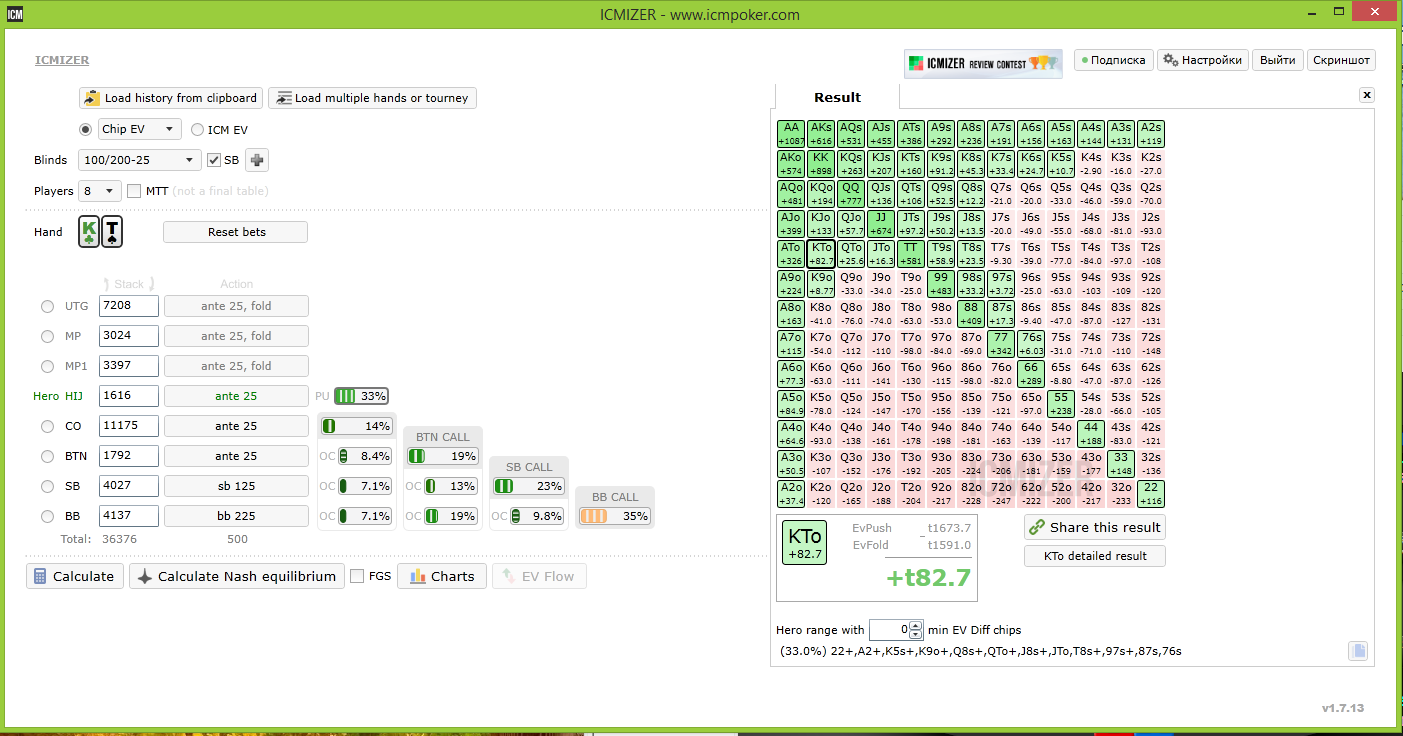The image size is (1403, 736).
Task: Select the 55 cell in the hand matrix
Action: tap(1062, 404)
